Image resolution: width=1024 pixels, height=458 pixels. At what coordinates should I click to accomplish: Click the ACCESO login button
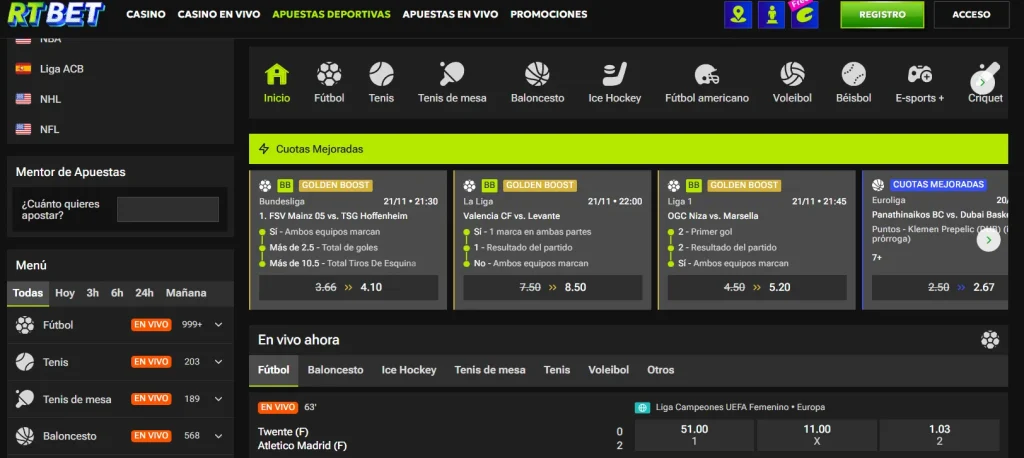[971, 14]
